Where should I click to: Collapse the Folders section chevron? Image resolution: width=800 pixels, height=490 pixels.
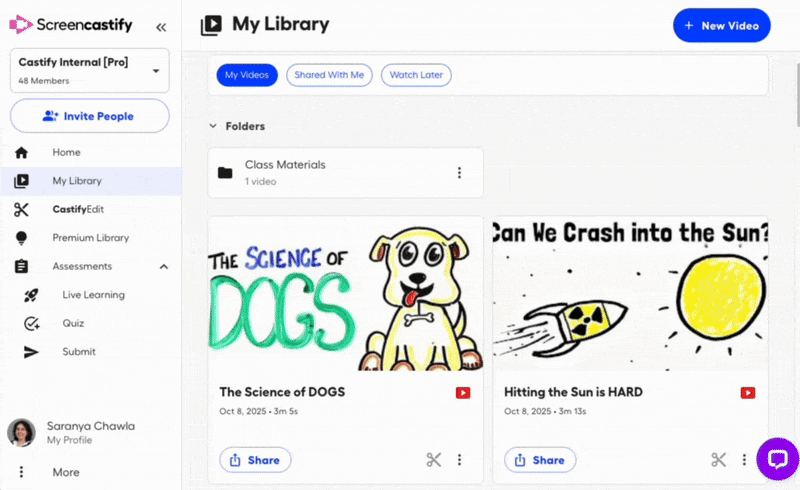pos(213,126)
